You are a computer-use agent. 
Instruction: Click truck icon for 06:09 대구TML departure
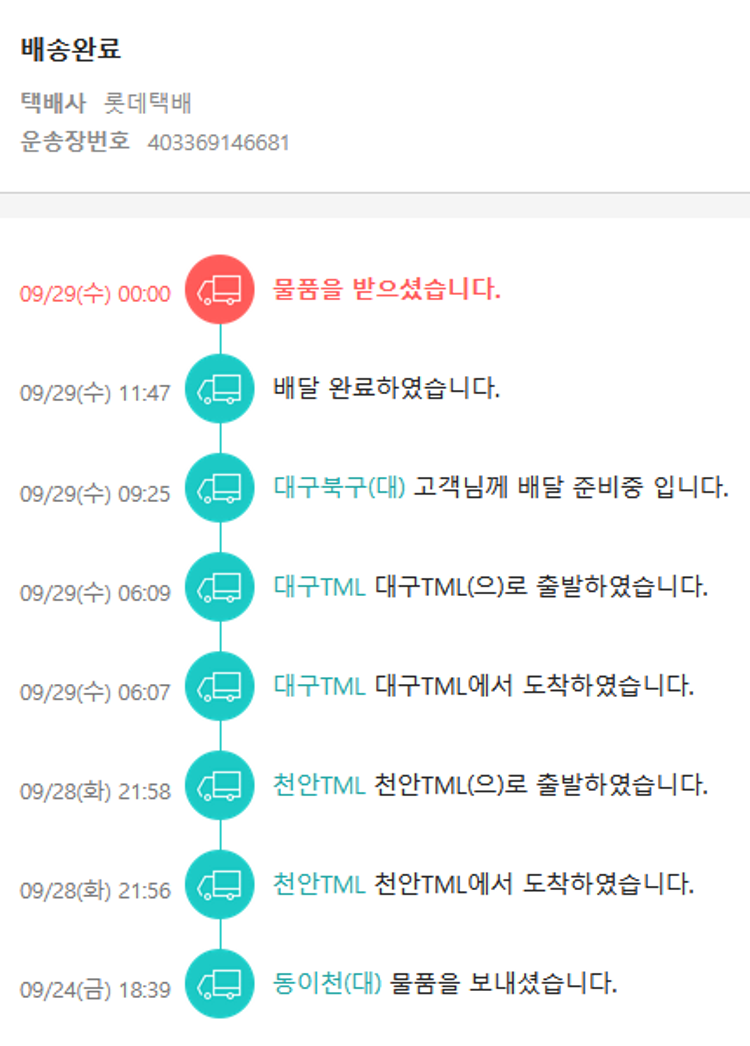220,587
